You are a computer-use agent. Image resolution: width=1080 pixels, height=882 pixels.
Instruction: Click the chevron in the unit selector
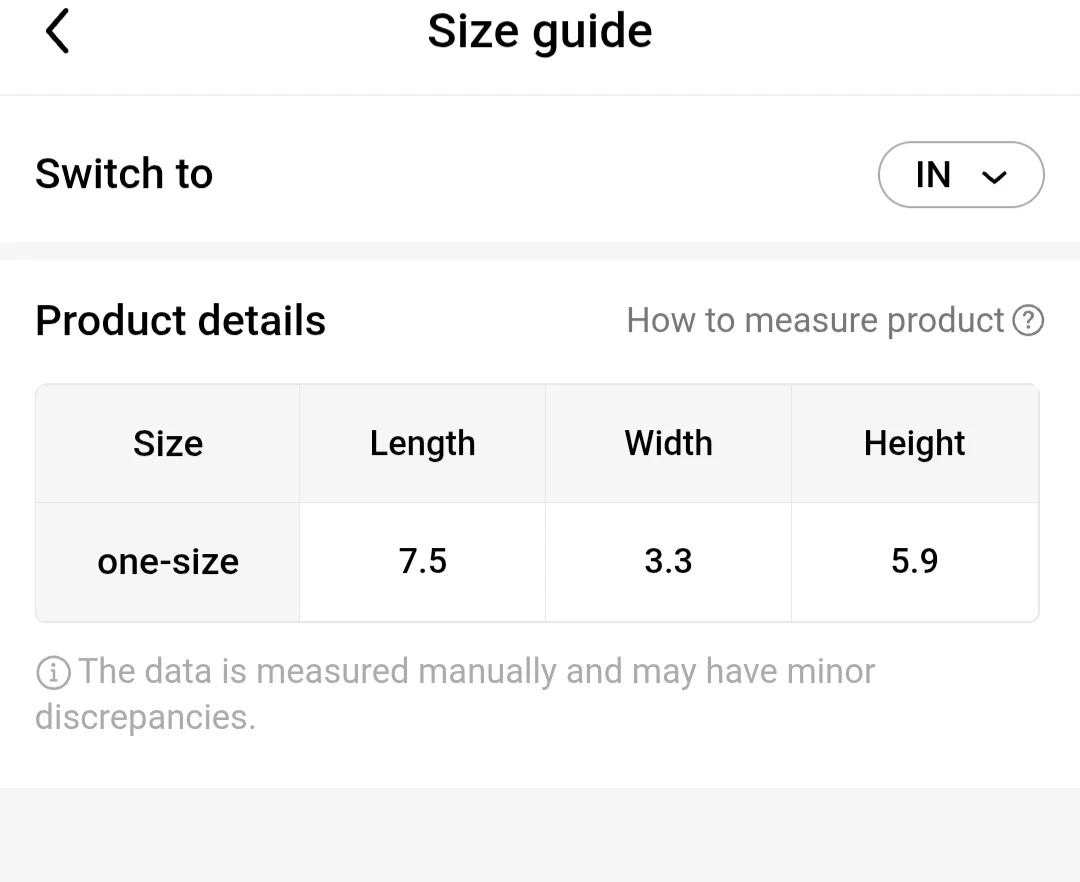point(994,178)
